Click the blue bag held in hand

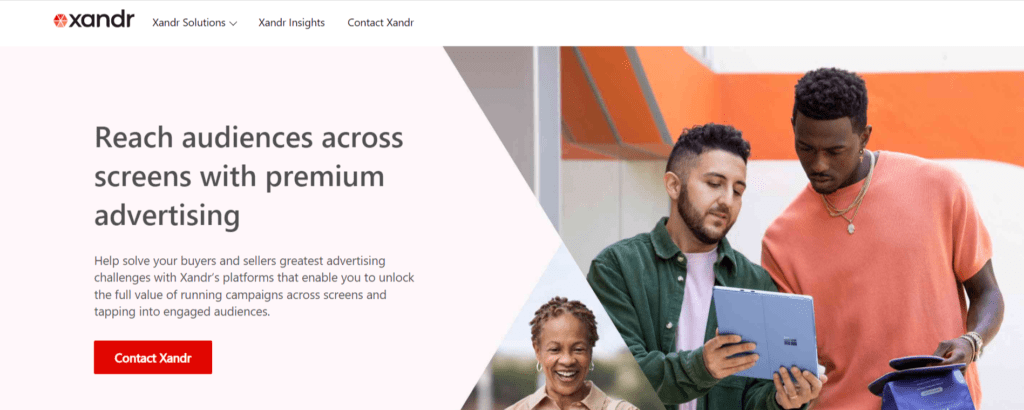pos(918,384)
